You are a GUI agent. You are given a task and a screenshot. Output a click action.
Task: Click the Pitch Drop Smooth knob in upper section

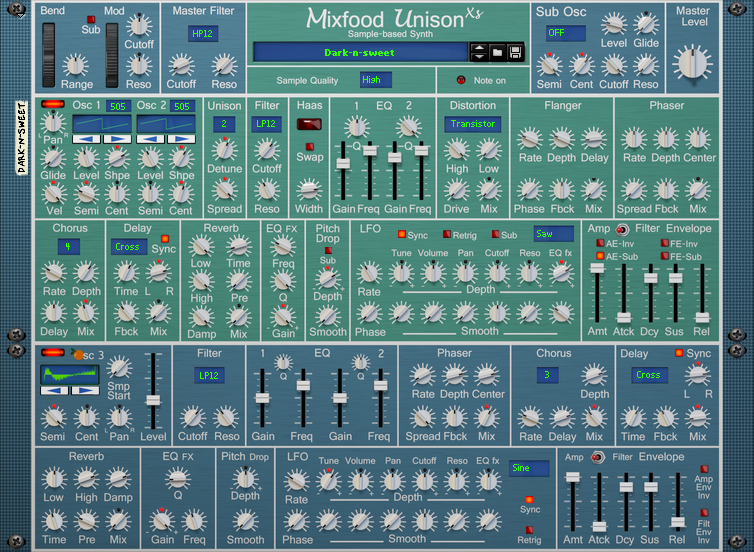[x=328, y=315]
